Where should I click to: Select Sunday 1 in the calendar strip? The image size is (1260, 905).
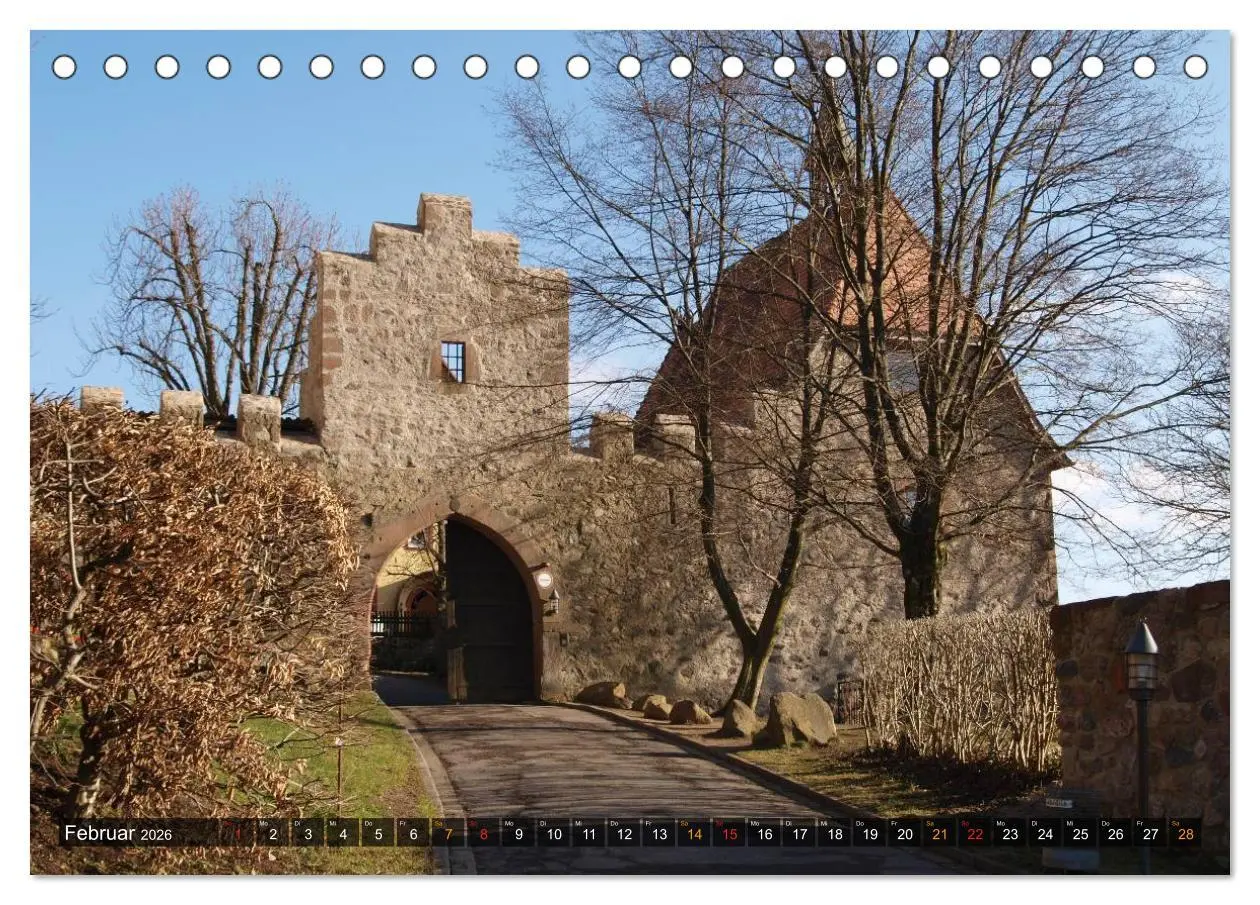pyautogui.click(x=237, y=833)
